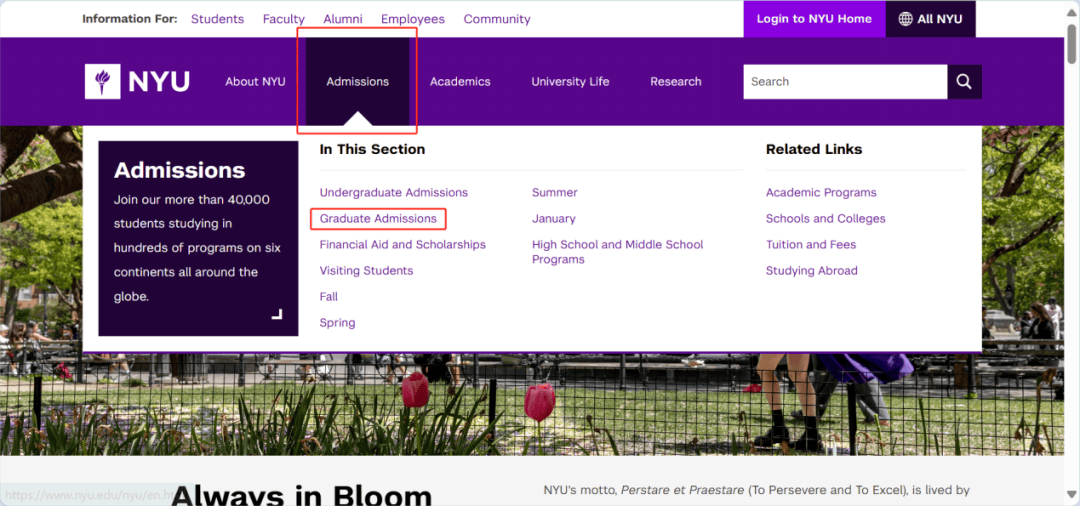Viewport: 1080px width, 506px height.
Task: Select the Fall link
Action: click(x=329, y=297)
